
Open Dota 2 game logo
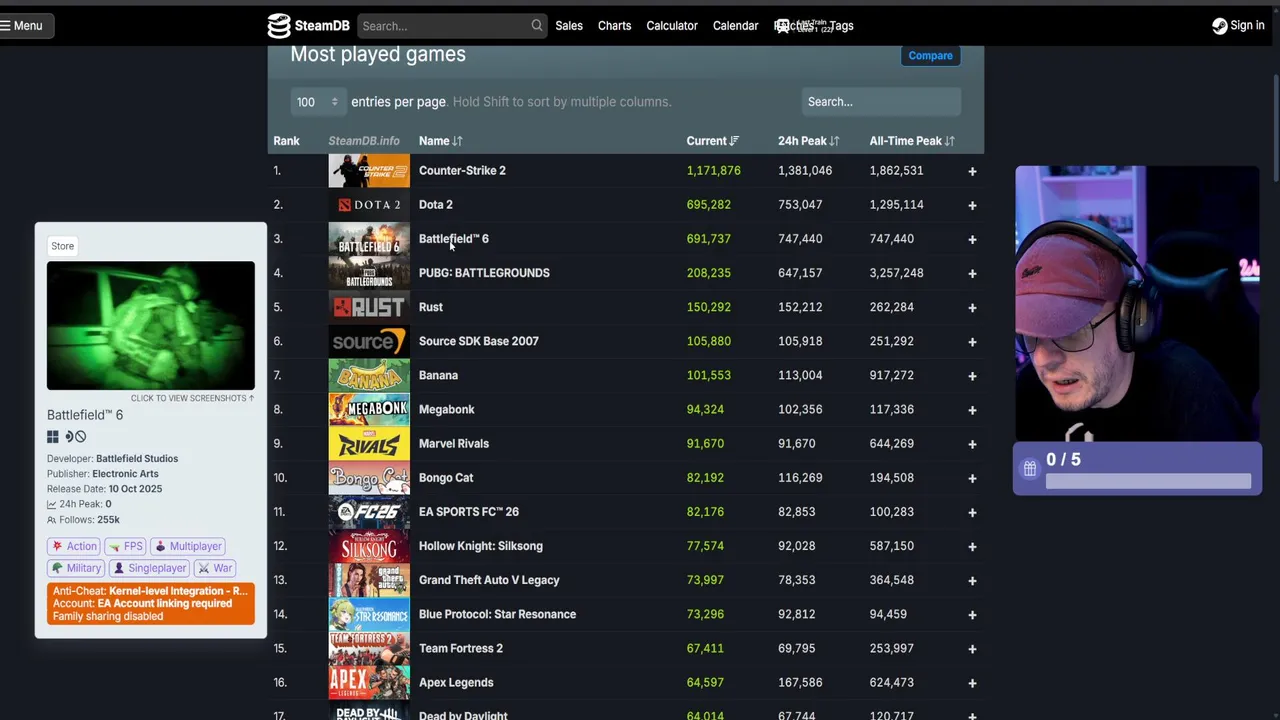(369, 205)
